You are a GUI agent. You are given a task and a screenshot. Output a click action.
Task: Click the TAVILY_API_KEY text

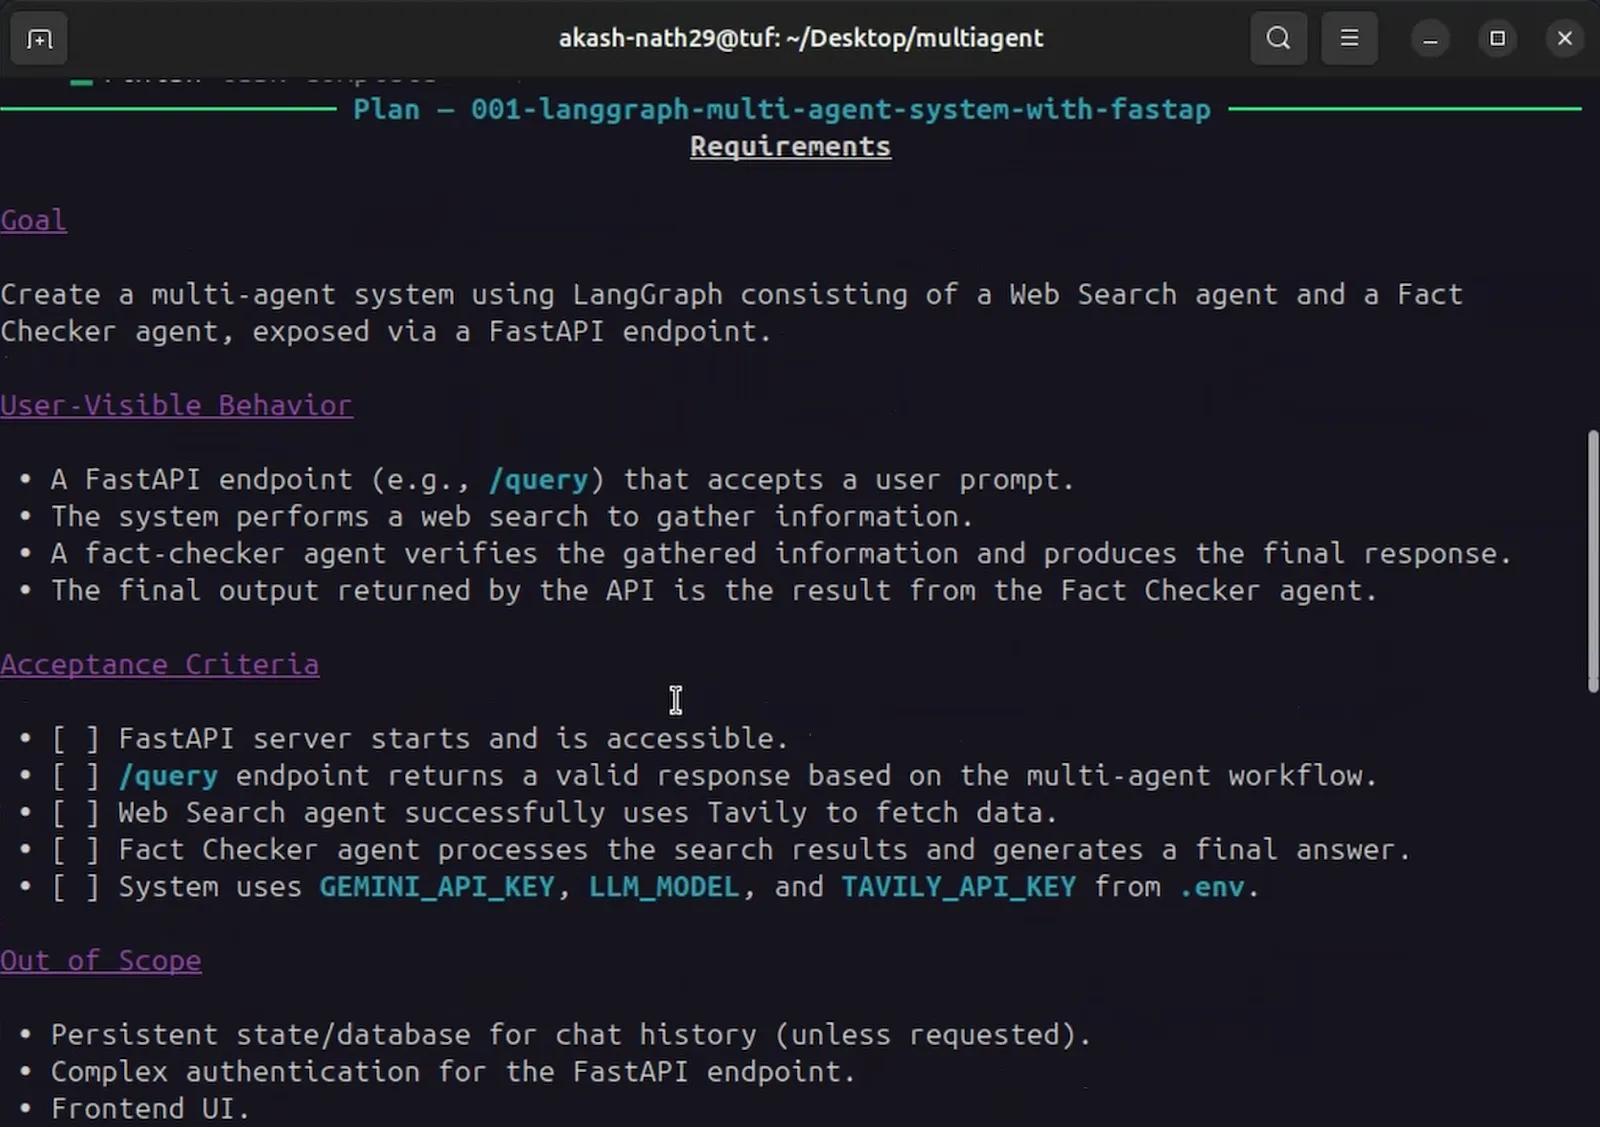(x=959, y=887)
